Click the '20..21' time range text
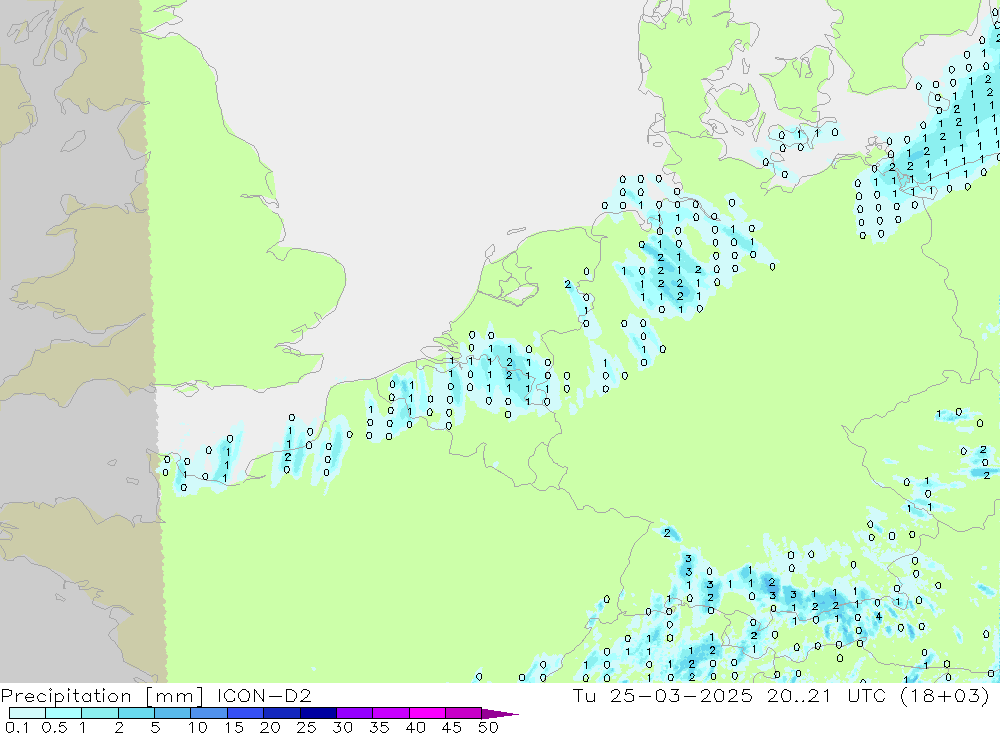Image resolution: width=1000 pixels, height=733 pixels. coord(800,695)
